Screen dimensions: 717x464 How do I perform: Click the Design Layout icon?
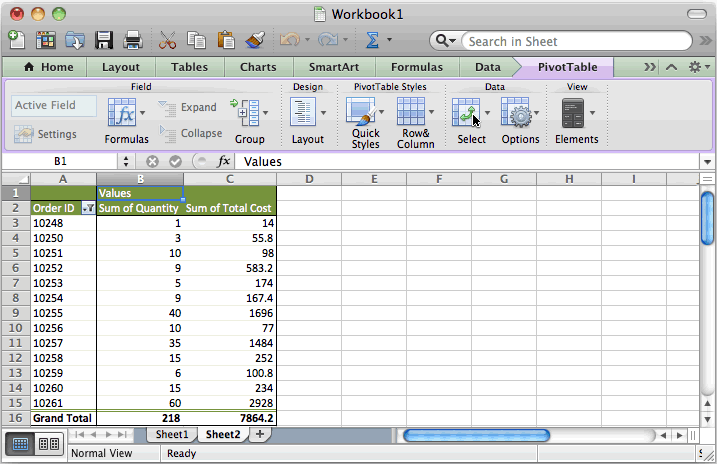tap(303, 112)
